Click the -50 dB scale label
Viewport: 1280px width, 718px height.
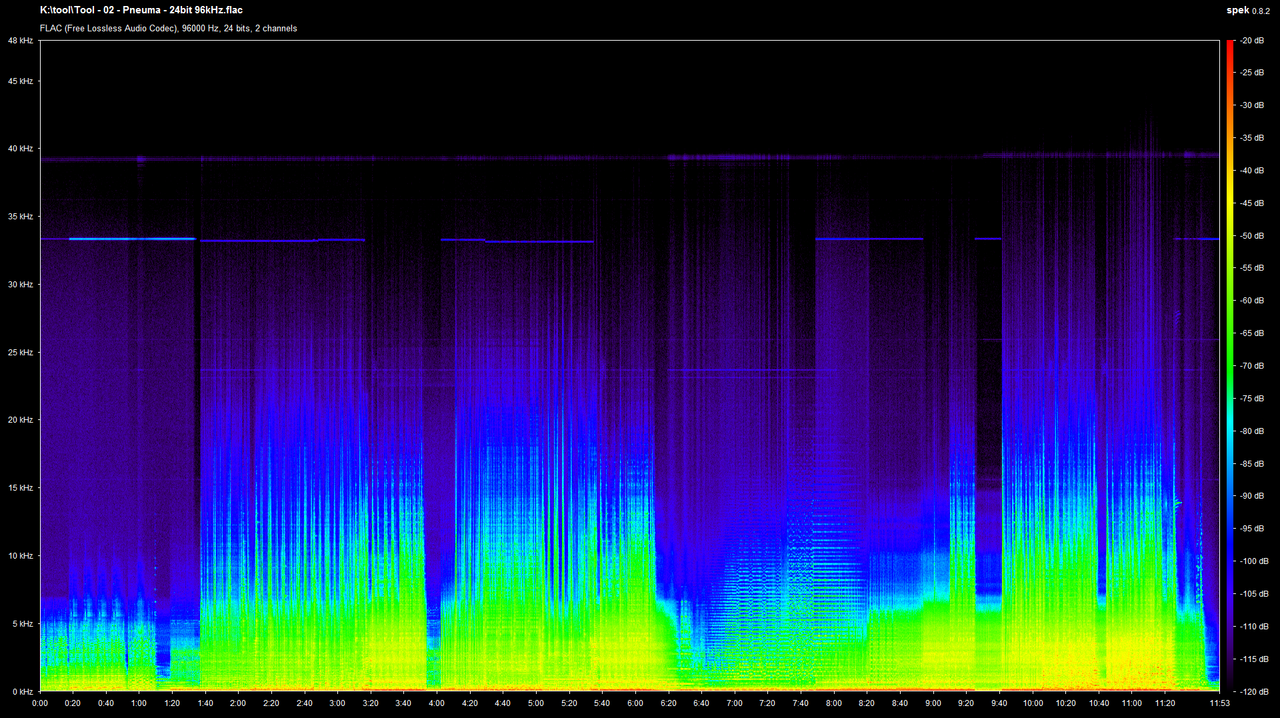(1254, 236)
